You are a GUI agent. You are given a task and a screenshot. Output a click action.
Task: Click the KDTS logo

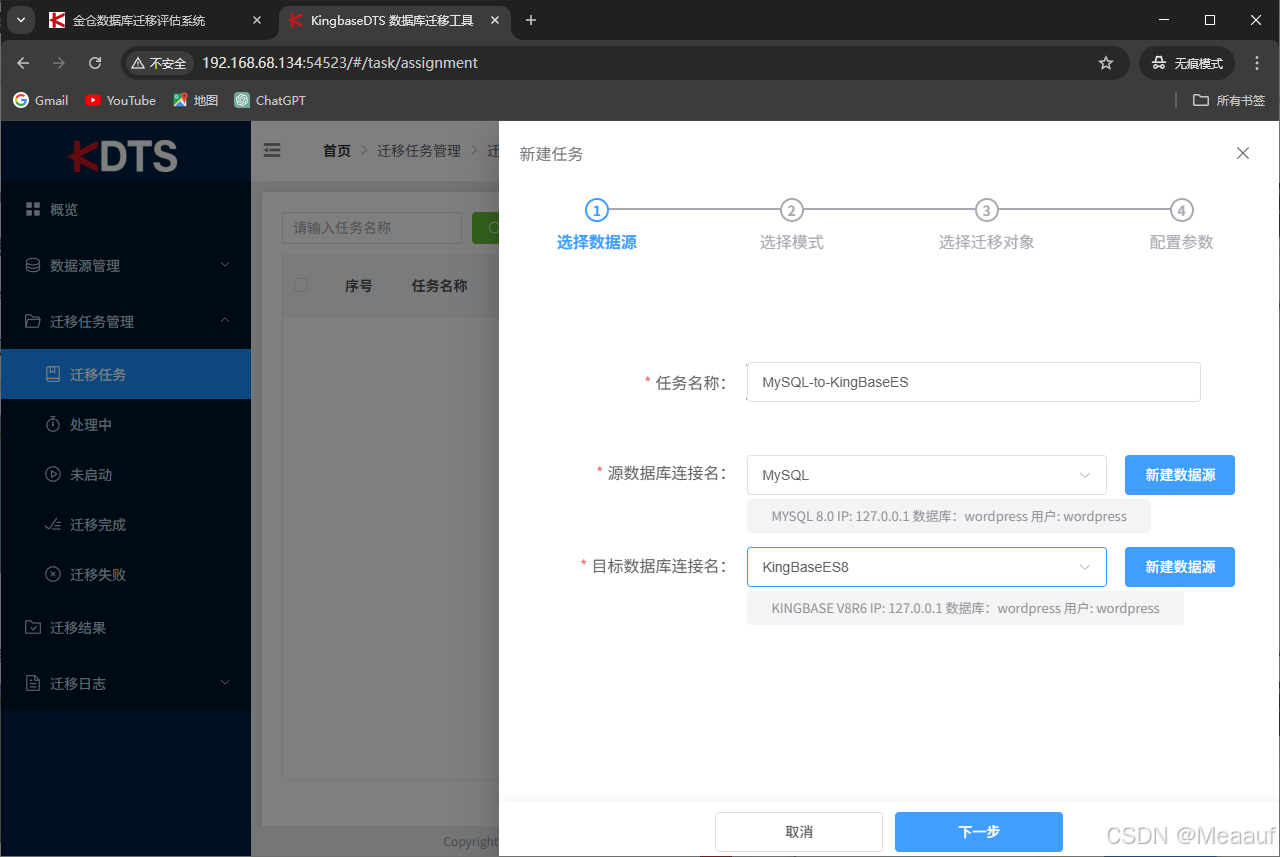coord(123,155)
